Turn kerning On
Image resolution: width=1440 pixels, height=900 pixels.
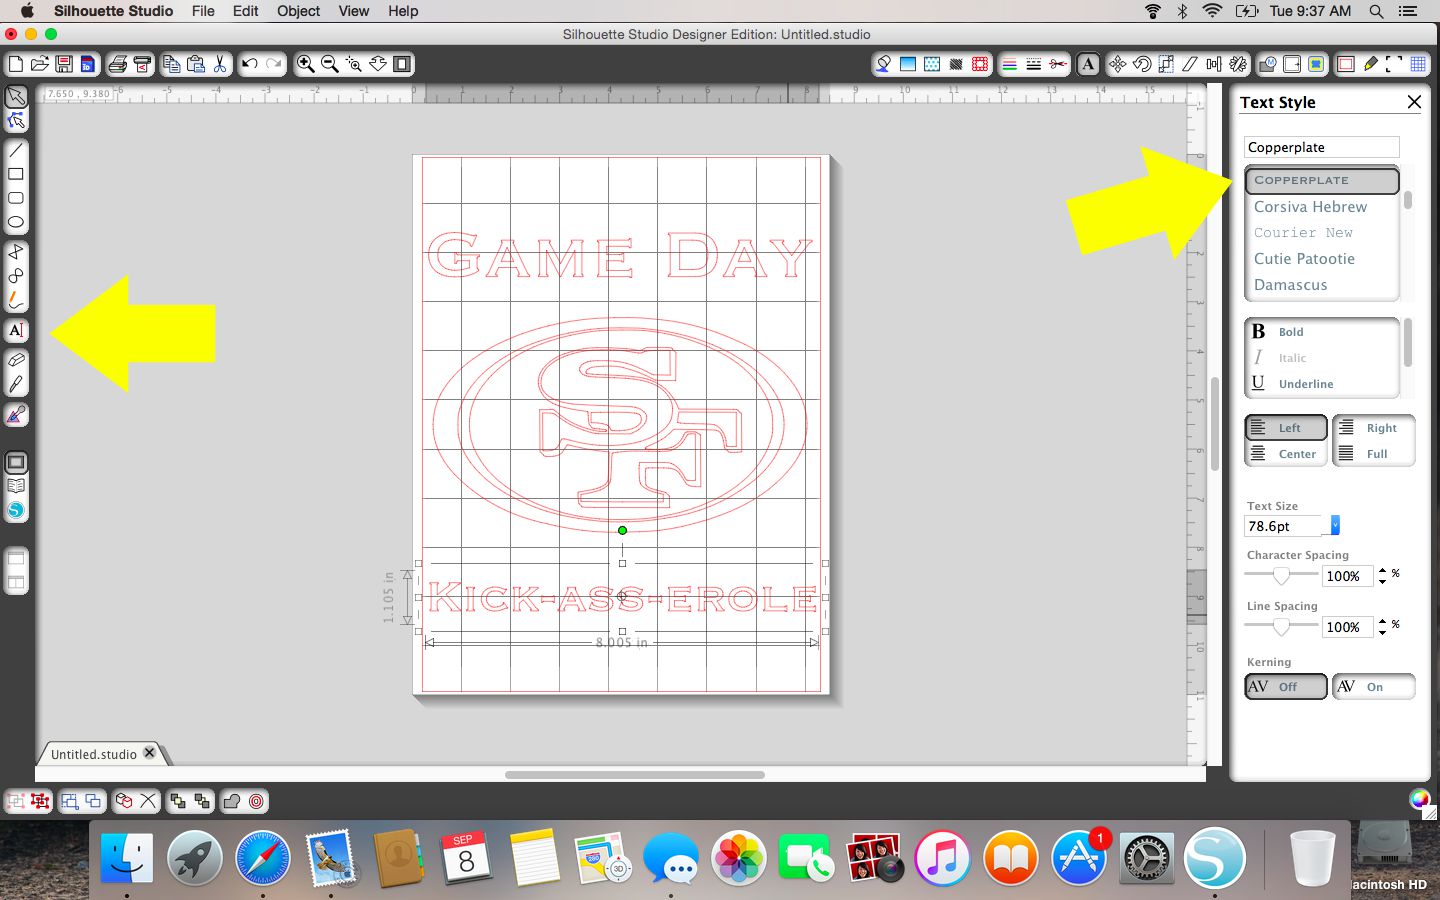(1374, 687)
